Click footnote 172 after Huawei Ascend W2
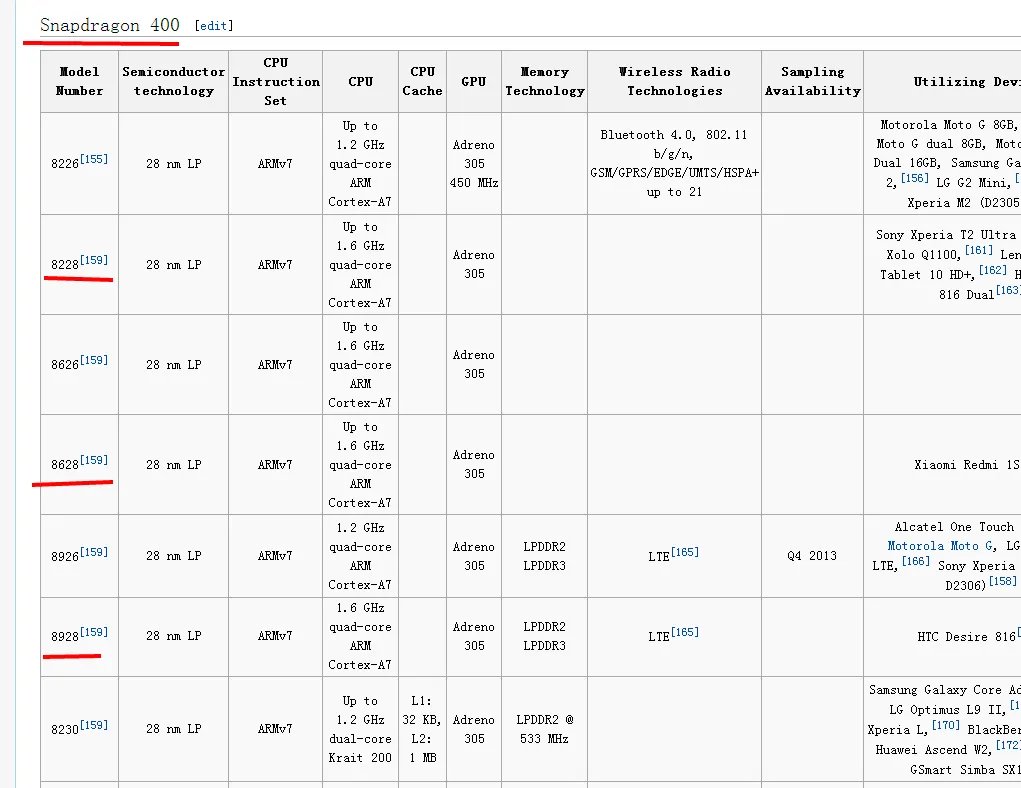Screen dimensions: 1021x788 [1009, 745]
